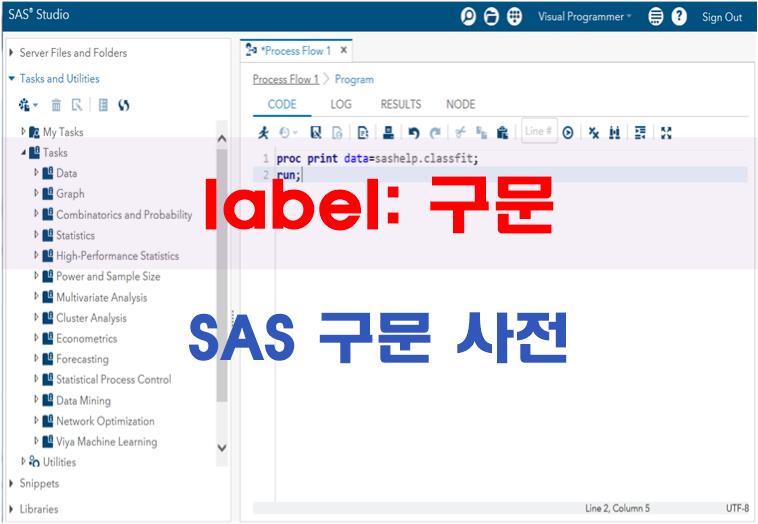Click the format code indentation icon
Screen dimensions: 758x524
640,132
